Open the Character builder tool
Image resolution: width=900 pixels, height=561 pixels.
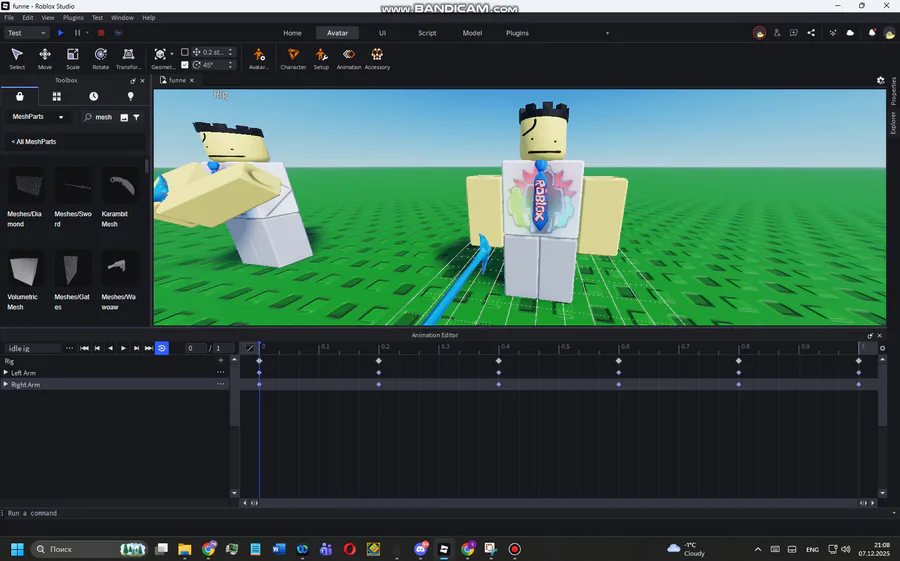[293, 59]
